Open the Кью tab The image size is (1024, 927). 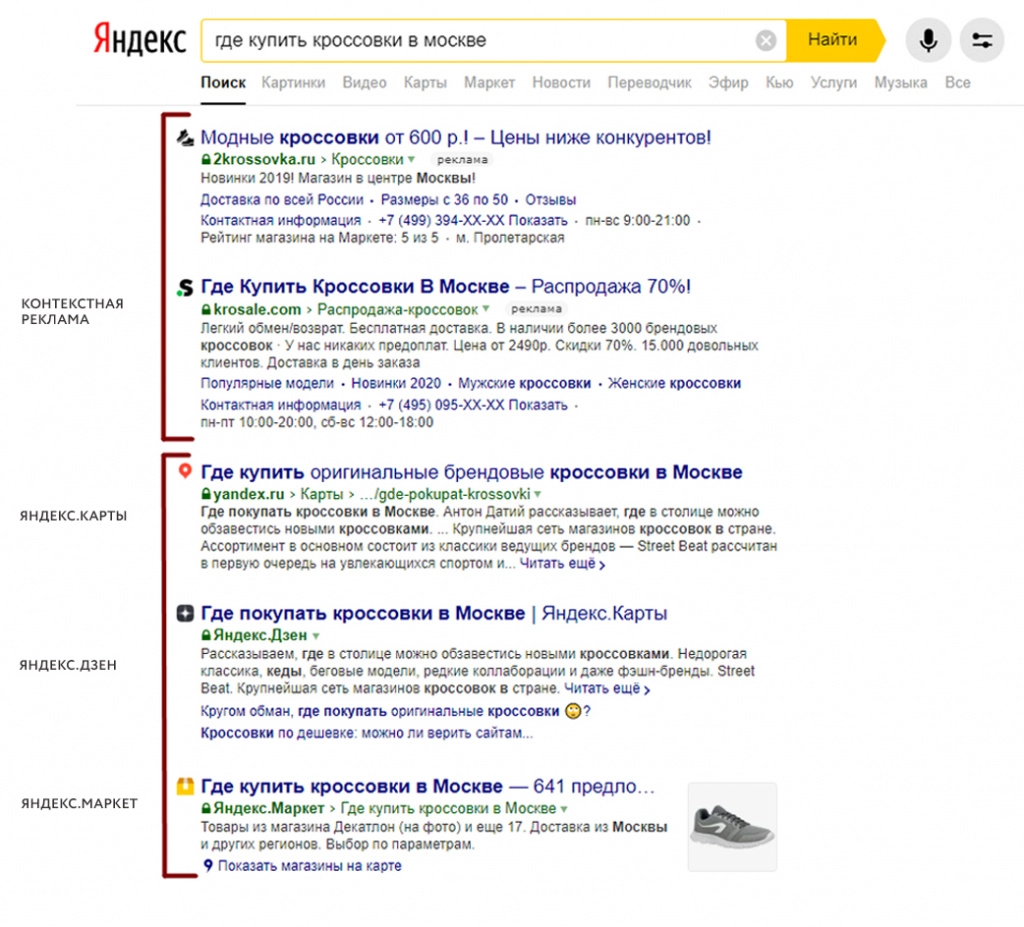tap(779, 83)
